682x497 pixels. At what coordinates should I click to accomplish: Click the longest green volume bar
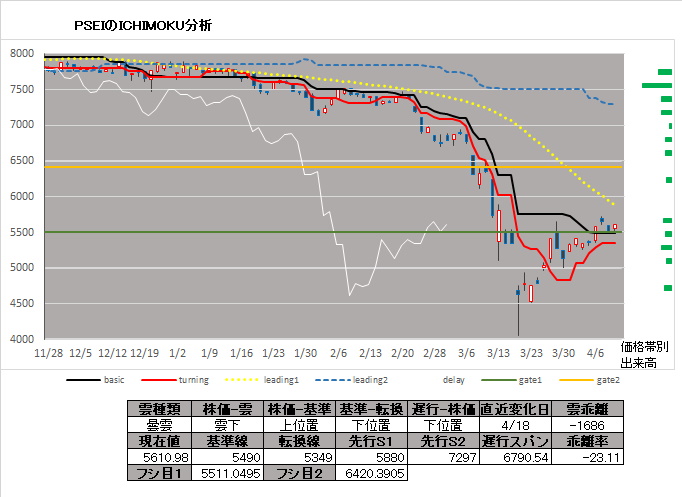point(657,86)
